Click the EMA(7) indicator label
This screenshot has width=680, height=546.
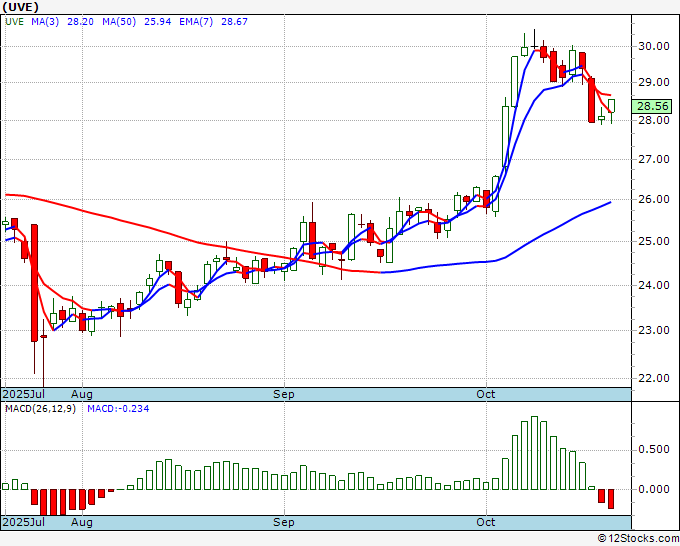point(196,22)
